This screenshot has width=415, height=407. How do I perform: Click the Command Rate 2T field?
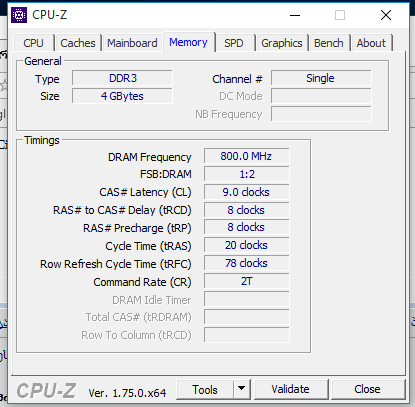(246, 281)
